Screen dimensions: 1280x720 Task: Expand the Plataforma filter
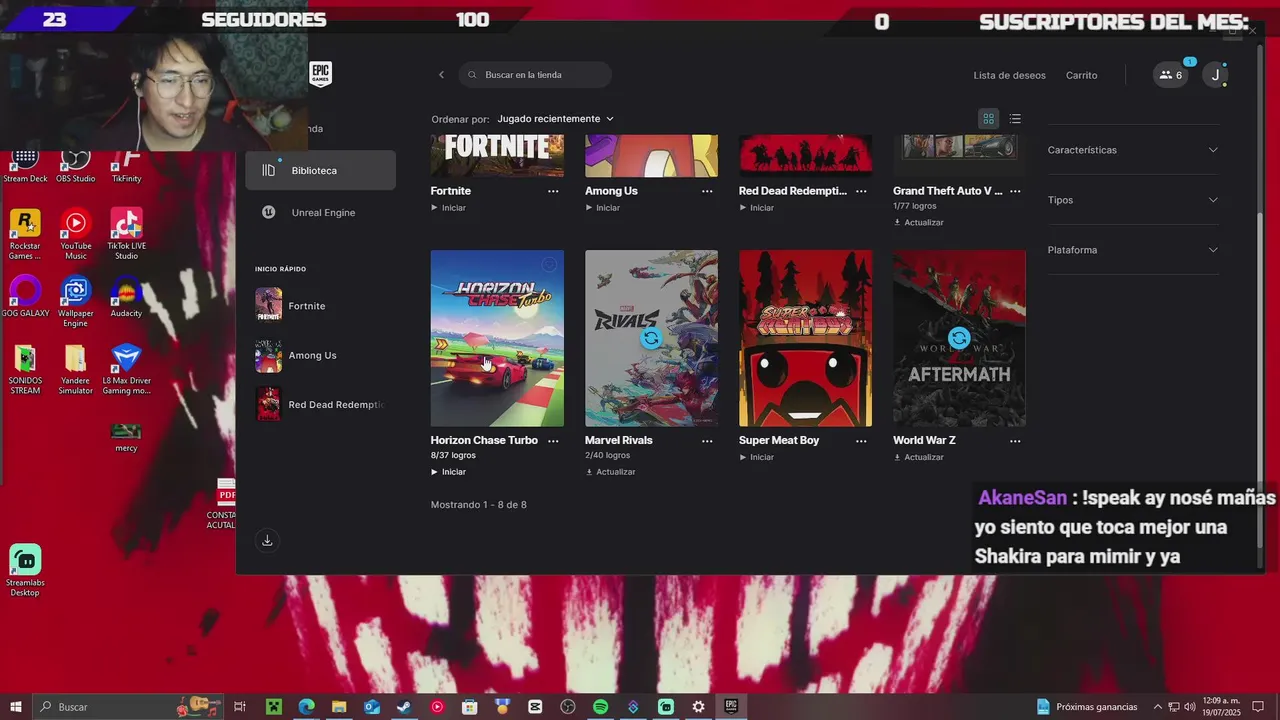[1133, 250]
